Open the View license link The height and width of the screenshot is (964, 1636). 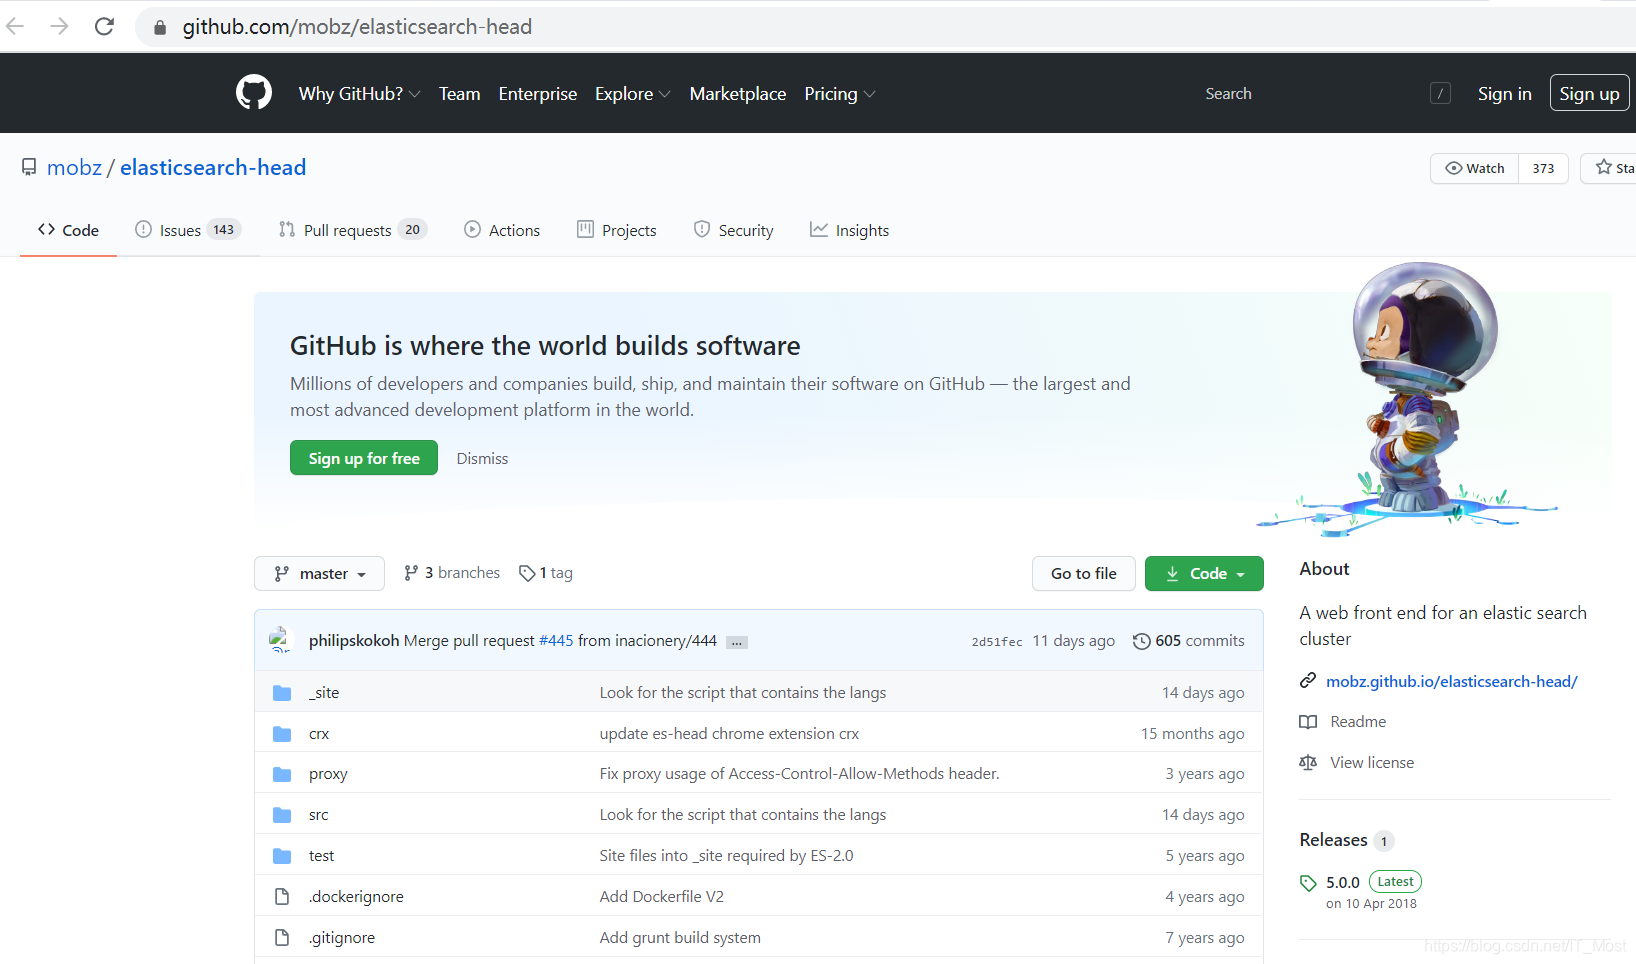[1372, 763]
